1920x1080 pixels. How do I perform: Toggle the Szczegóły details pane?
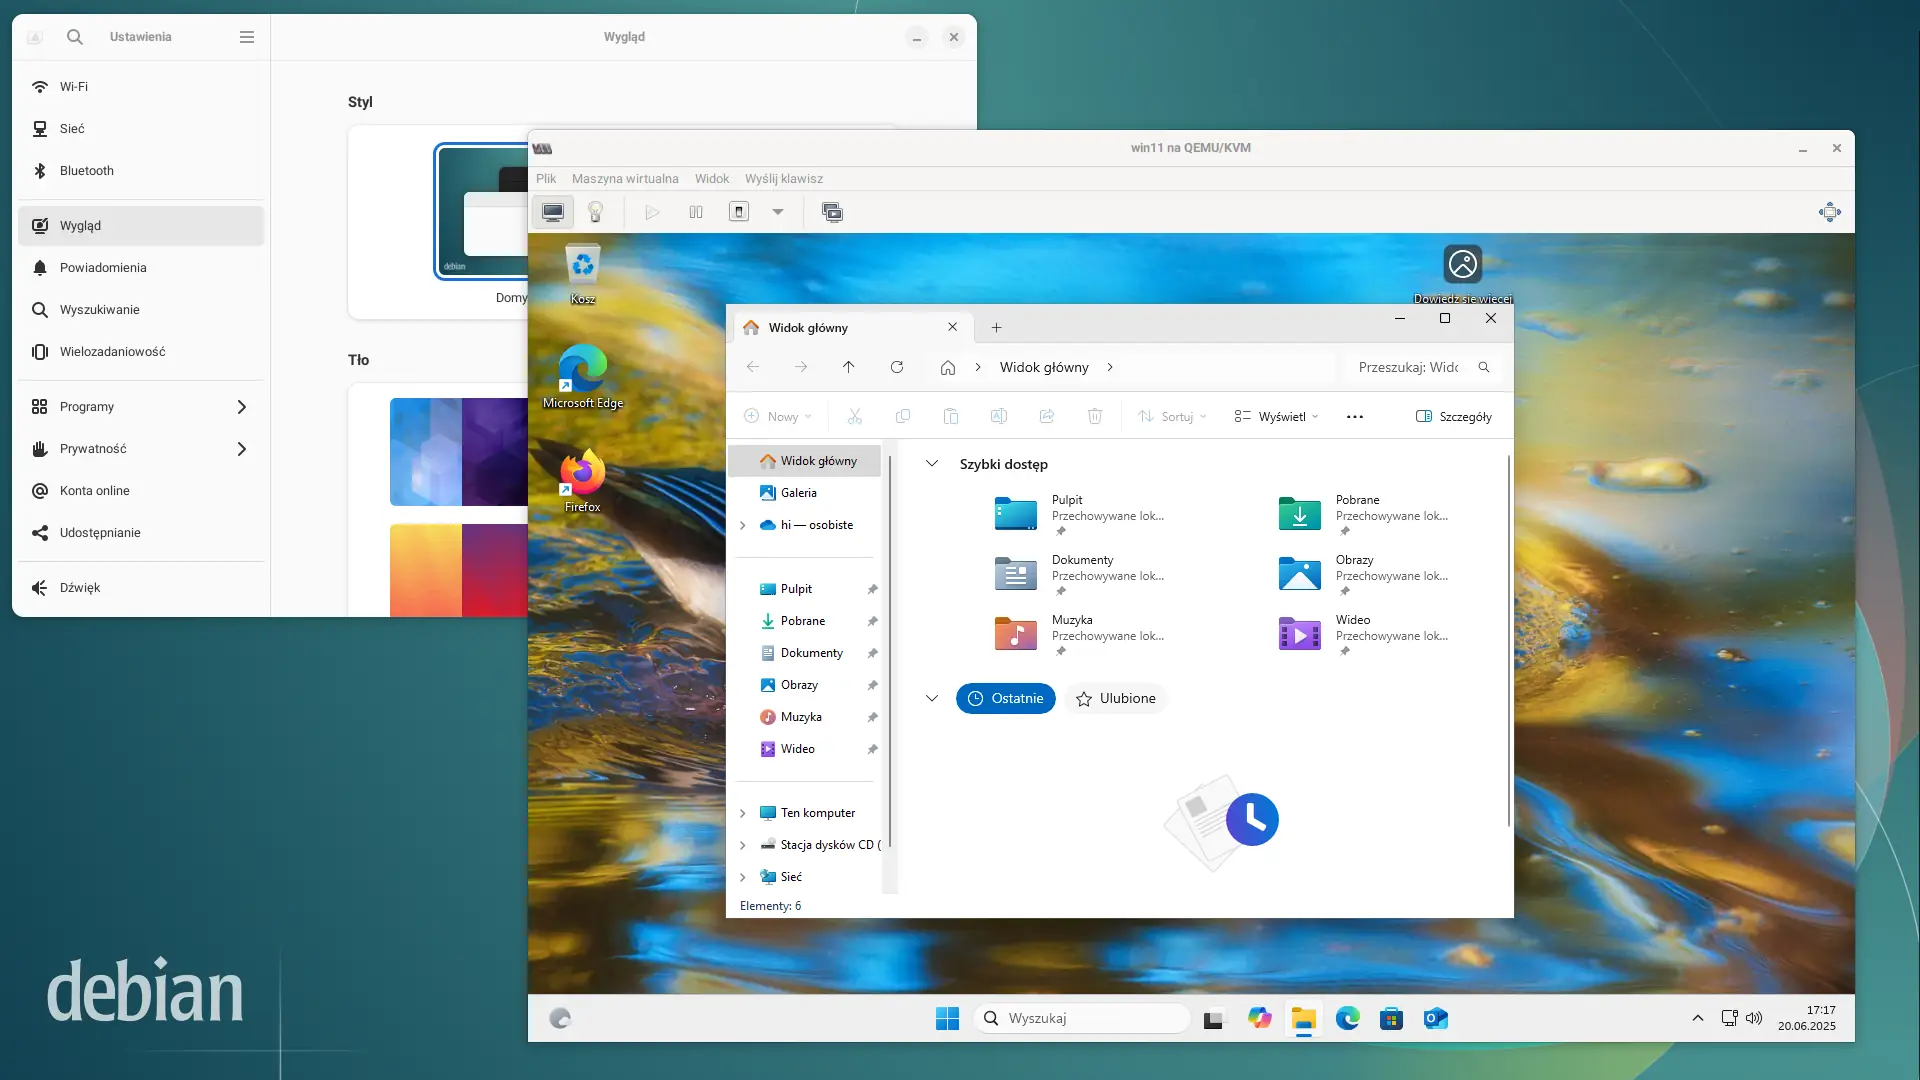pyautogui.click(x=1454, y=417)
